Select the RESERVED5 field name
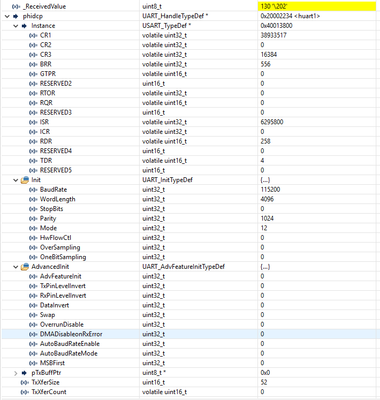Screen dimensions: 380x400 (x=56, y=170)
